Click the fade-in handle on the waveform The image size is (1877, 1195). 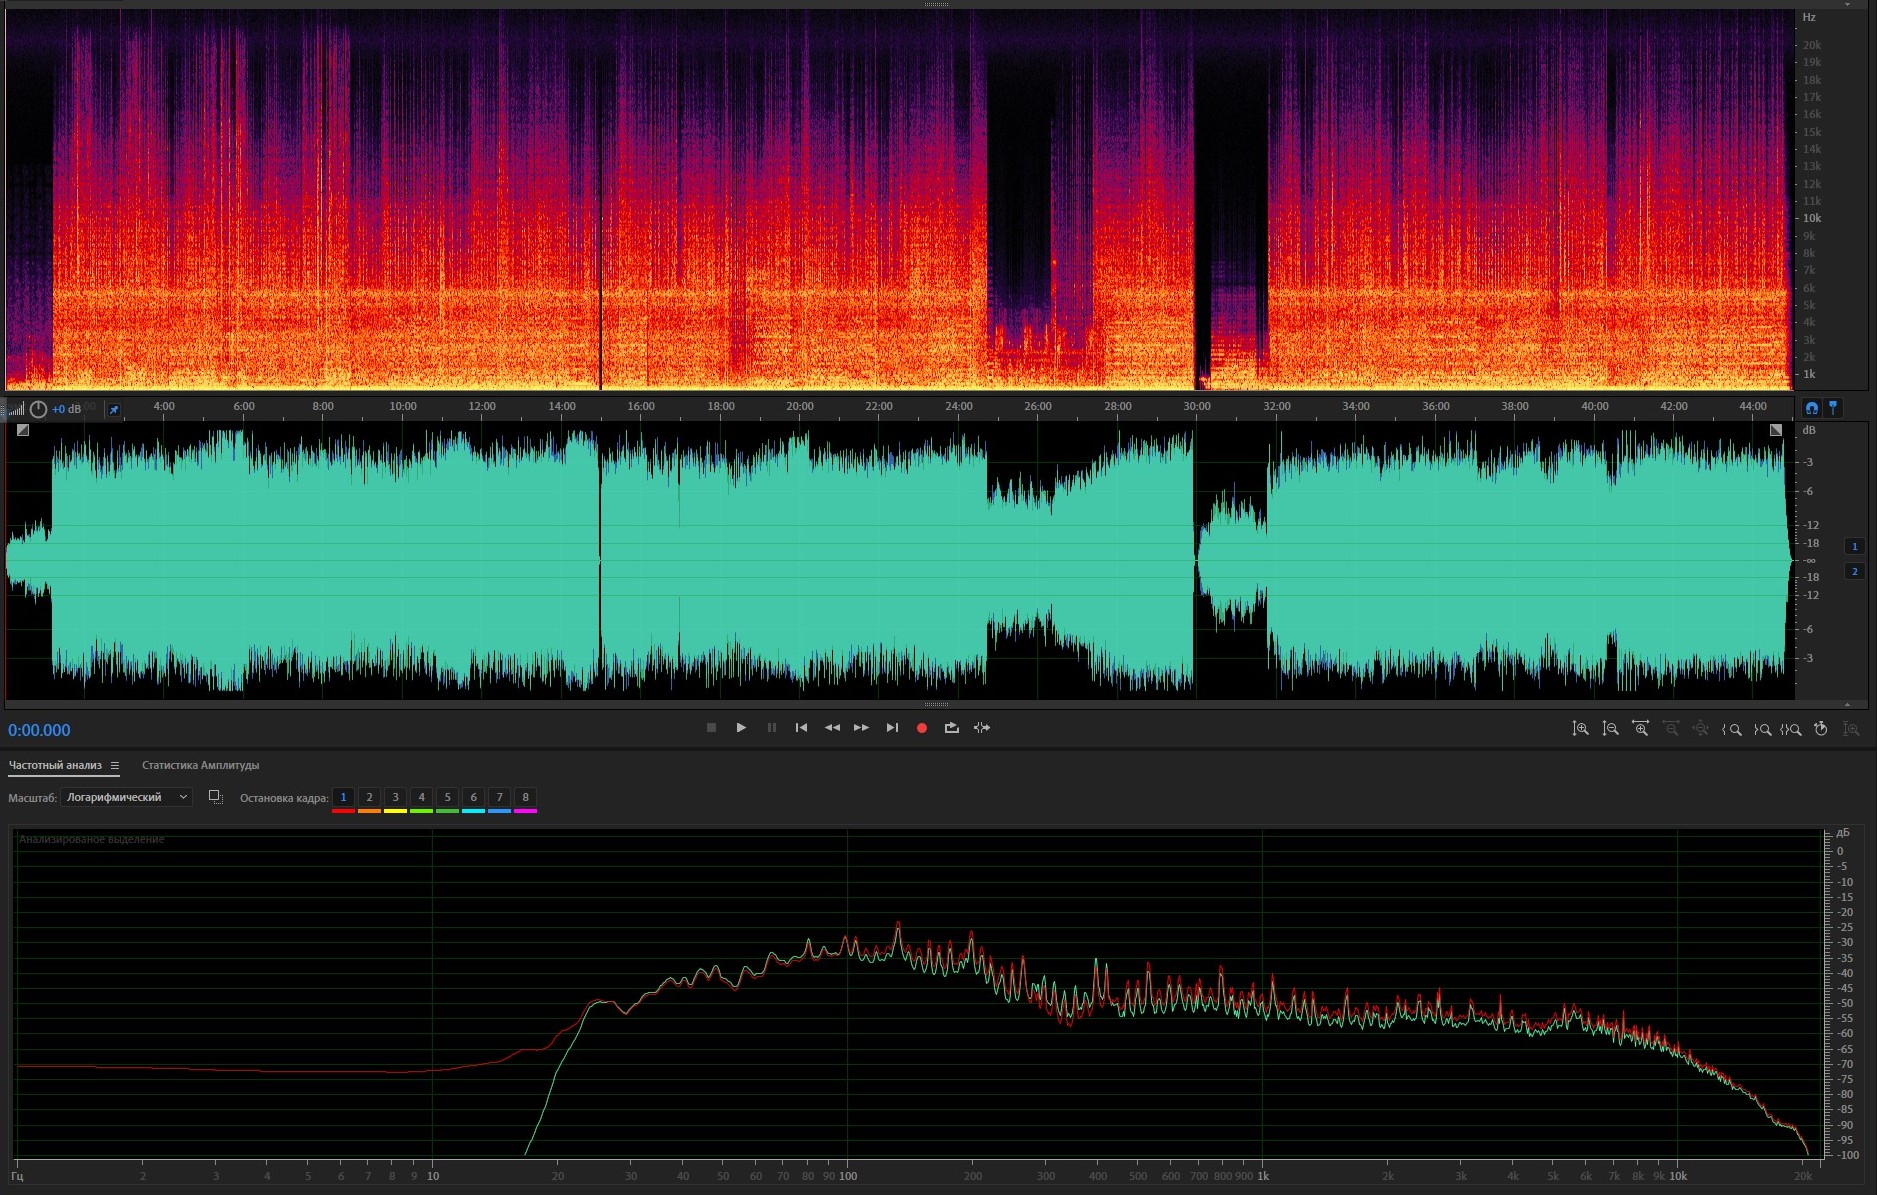coord(23,430)
